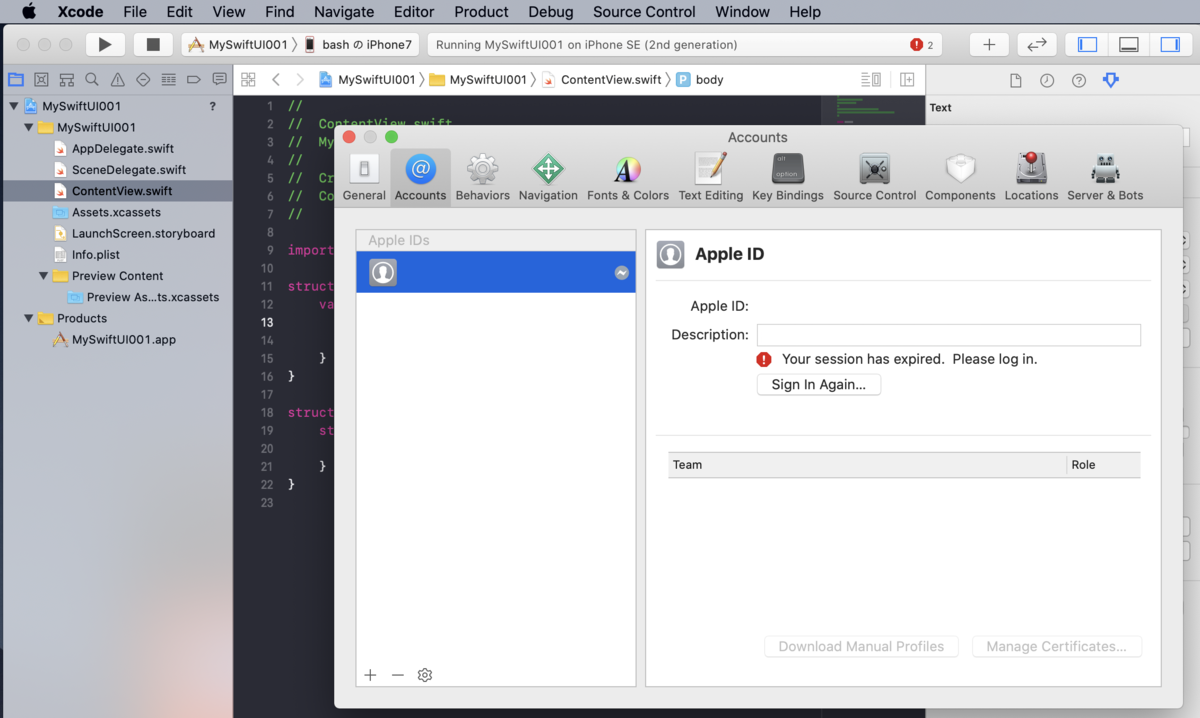Go back in editor history

276,79
